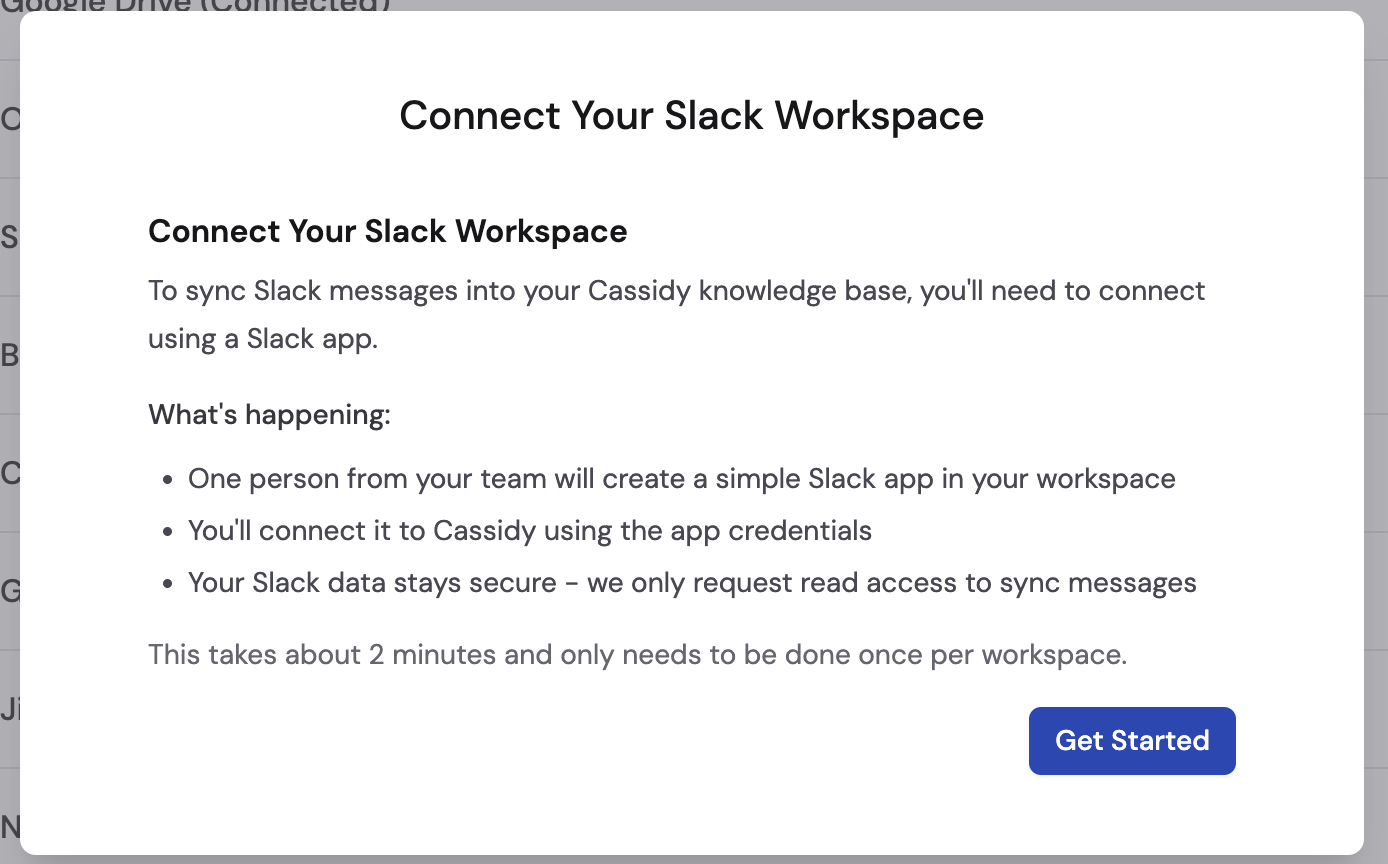Select the first bullet about creating a Slack app

coord(680,478)
